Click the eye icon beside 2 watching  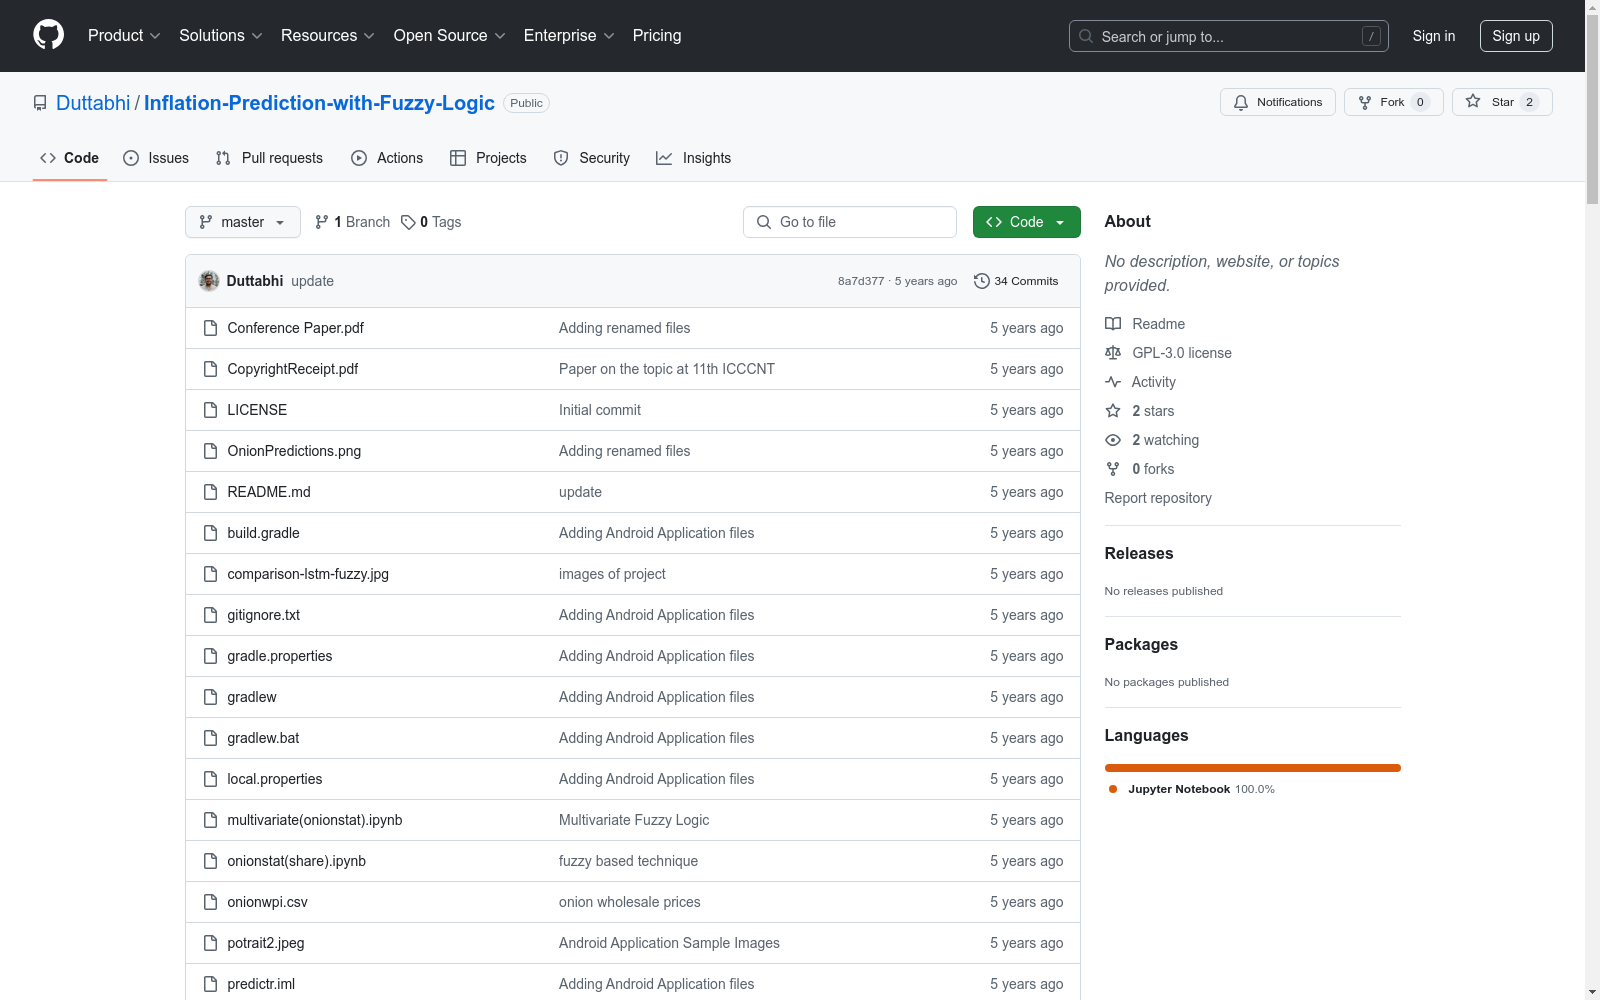click(x=1113, y=440)
